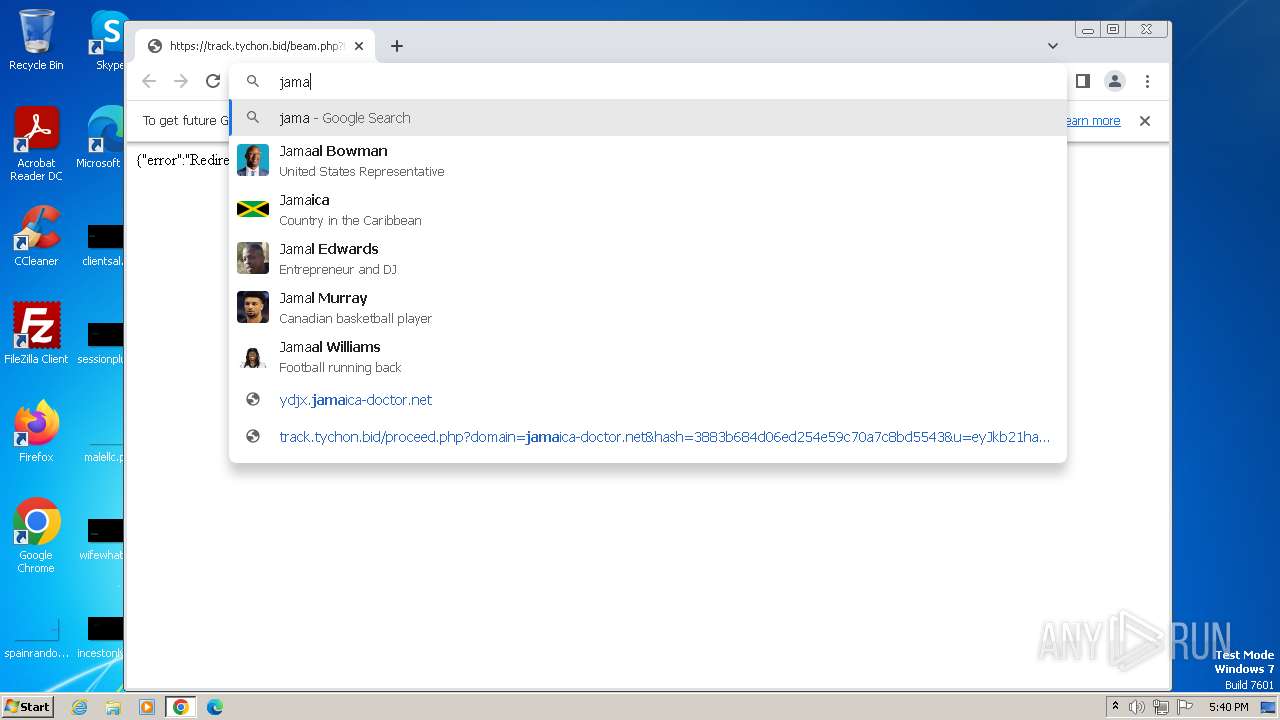Reload the page with the refresh icon
The image size is (1280, 720).
[x=212, y=81]
